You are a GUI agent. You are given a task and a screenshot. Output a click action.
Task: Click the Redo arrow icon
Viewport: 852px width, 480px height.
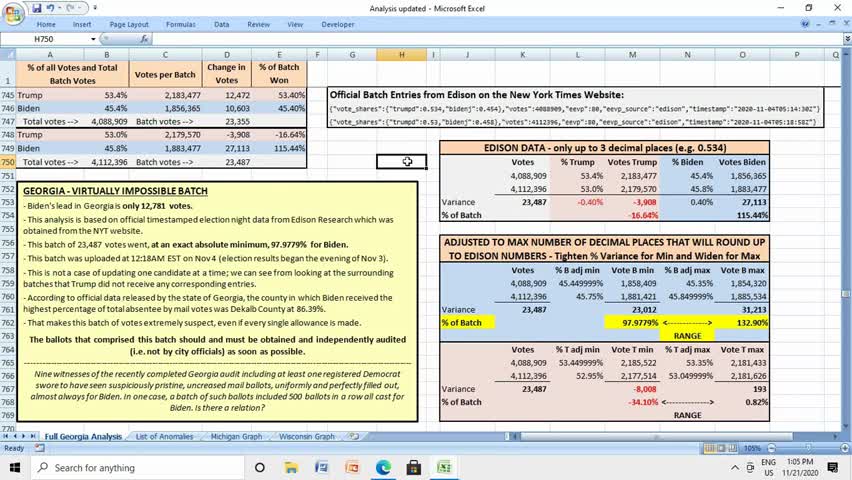[71, 8]
